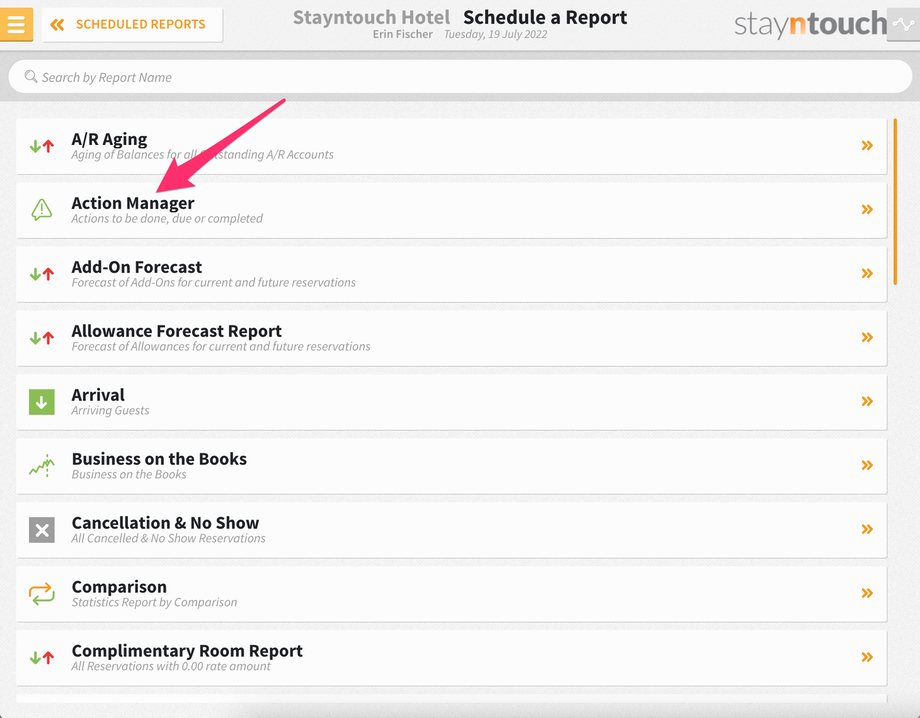Expand Add-On Forecast via its chevron

tap(867, 273)
